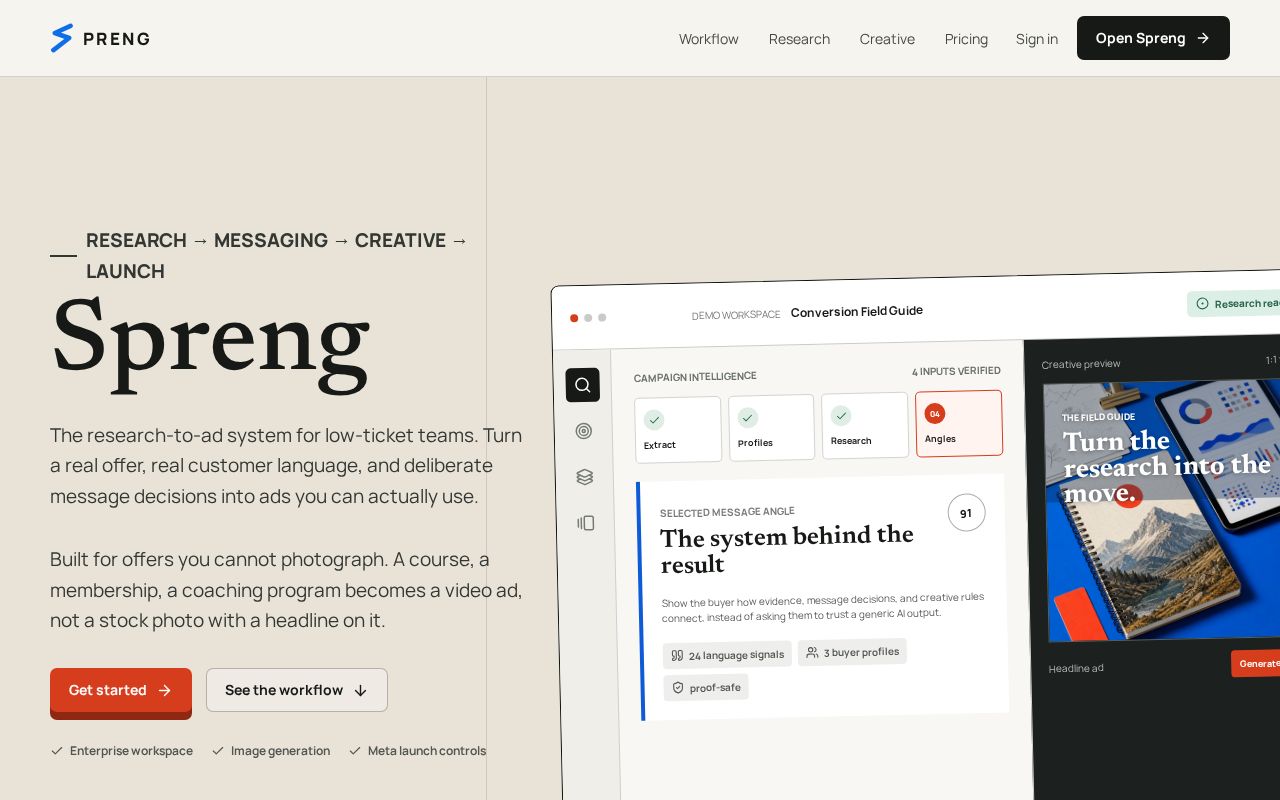Viewport: 1280px width, 800px height.
Task: Select the columns icon in demo sidebar
Action: (x=586, y=523)
